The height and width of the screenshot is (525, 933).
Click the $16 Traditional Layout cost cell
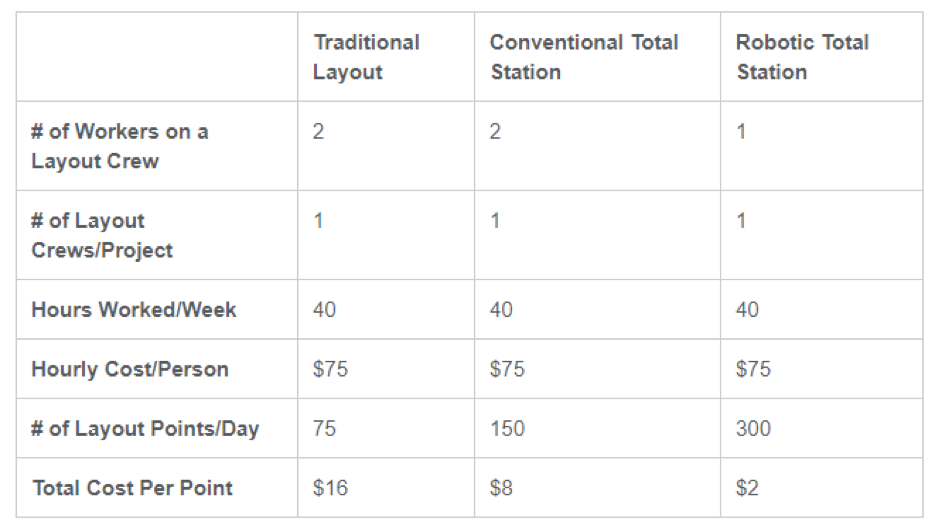click(330, 488)
